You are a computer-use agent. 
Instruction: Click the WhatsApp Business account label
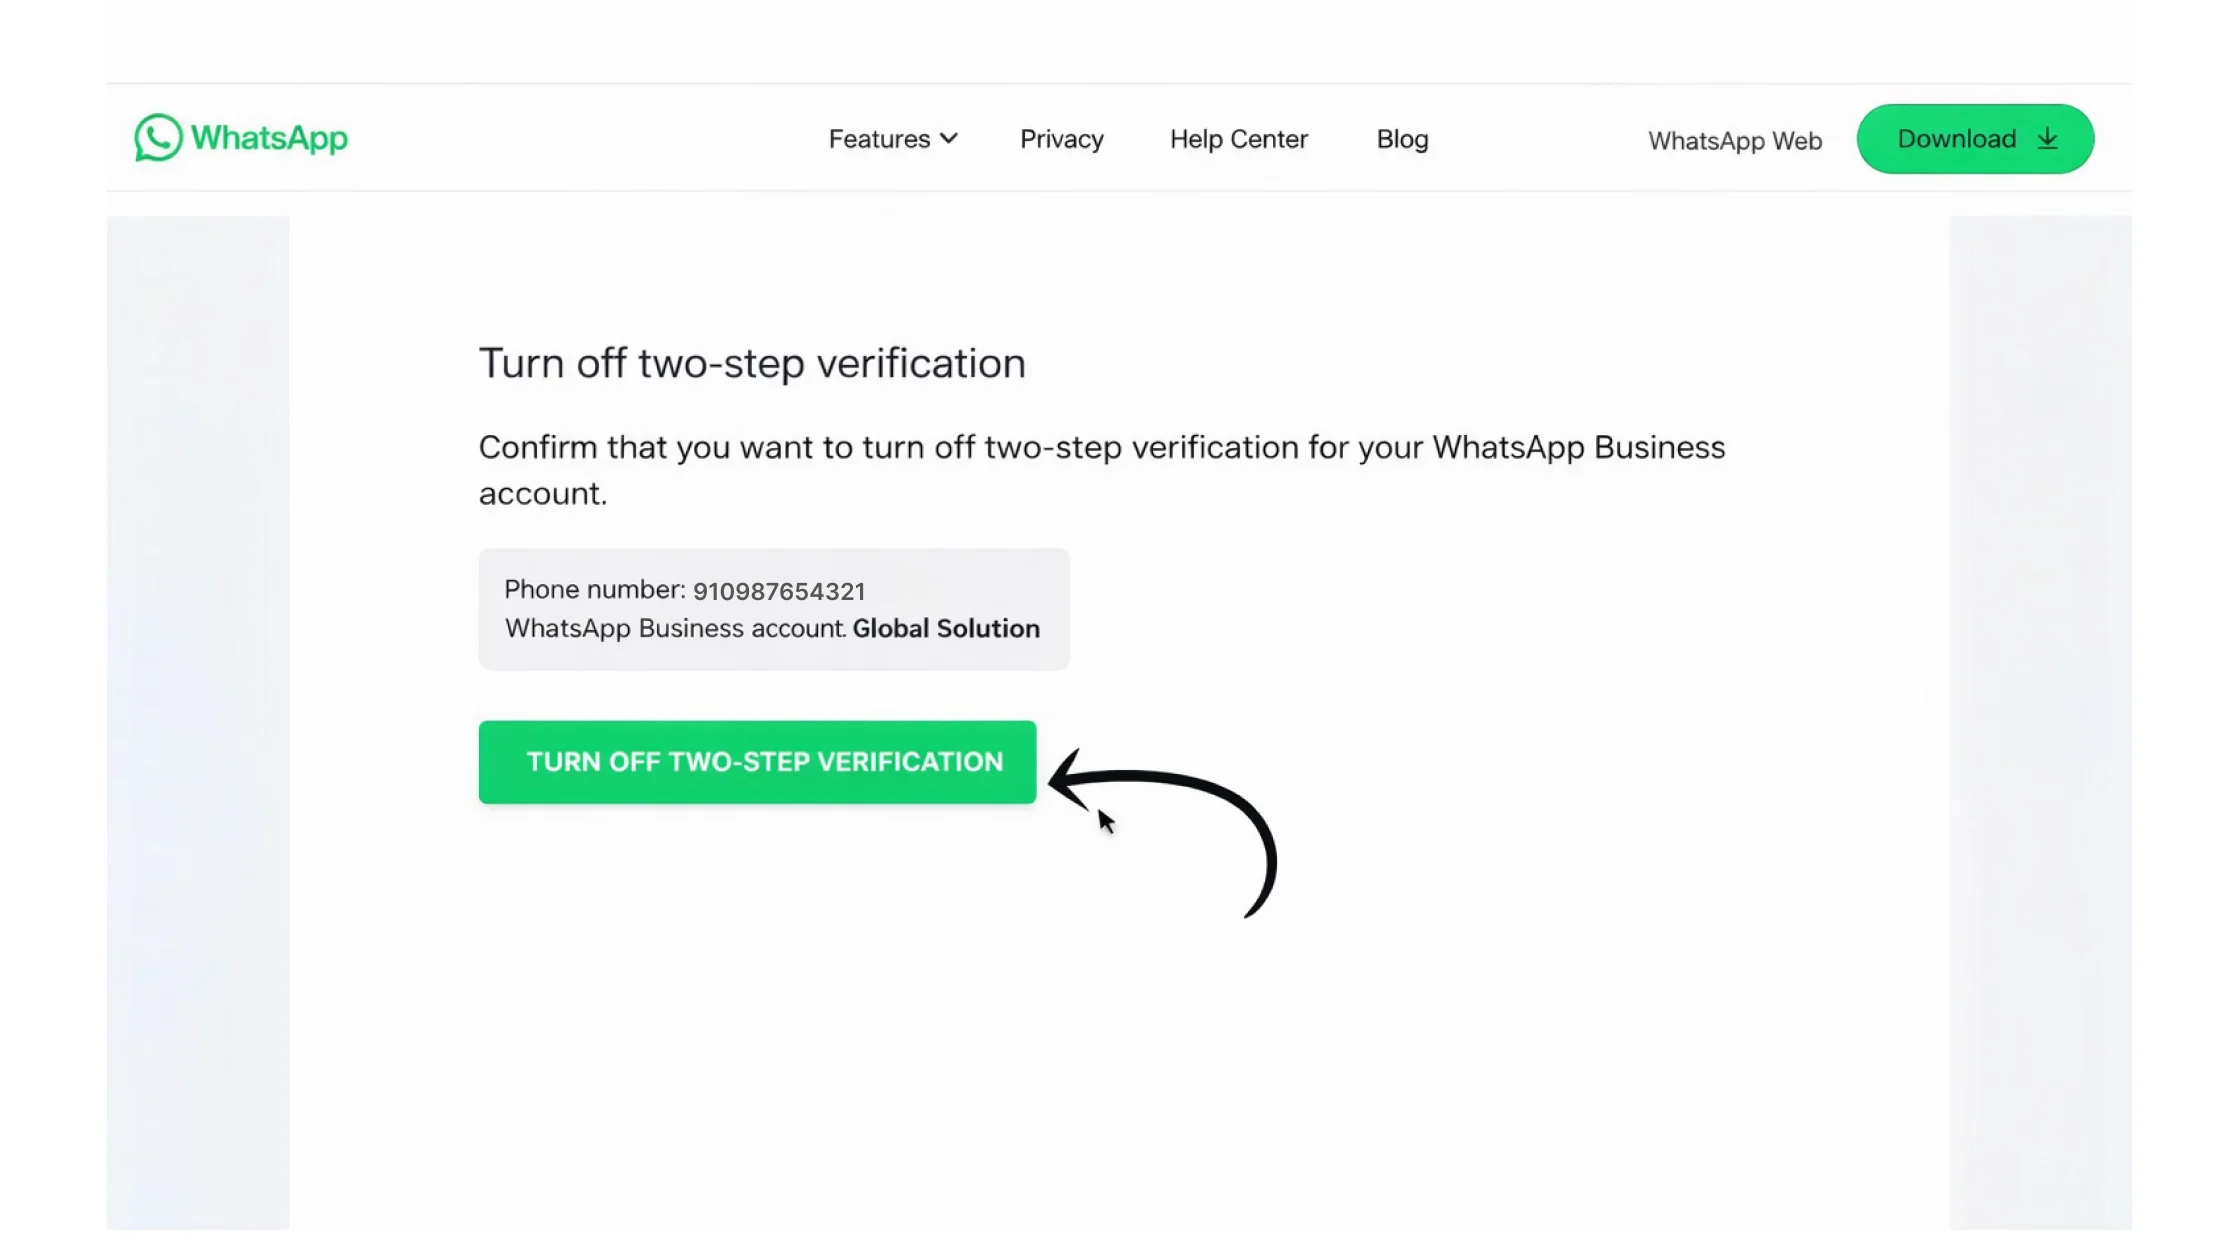click(675, 628)
